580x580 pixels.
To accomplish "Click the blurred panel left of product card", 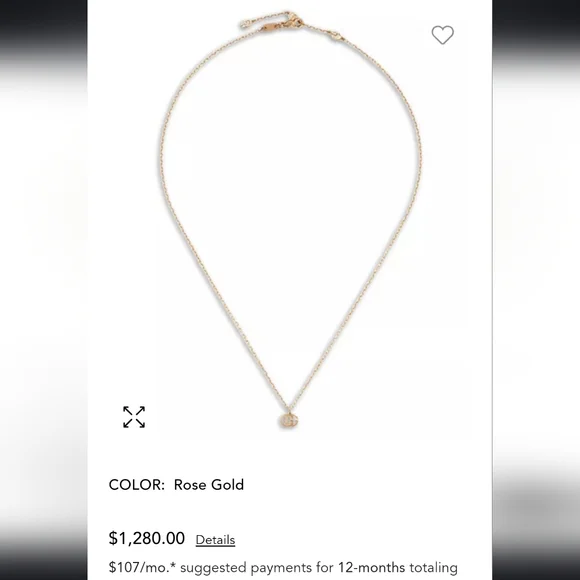I will [44, 290].
